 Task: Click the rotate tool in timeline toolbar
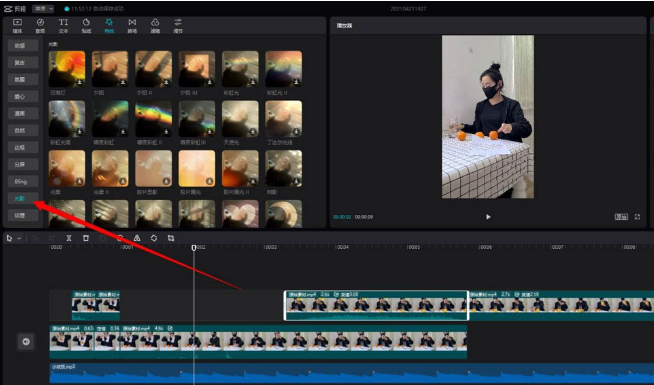(154, 238)
